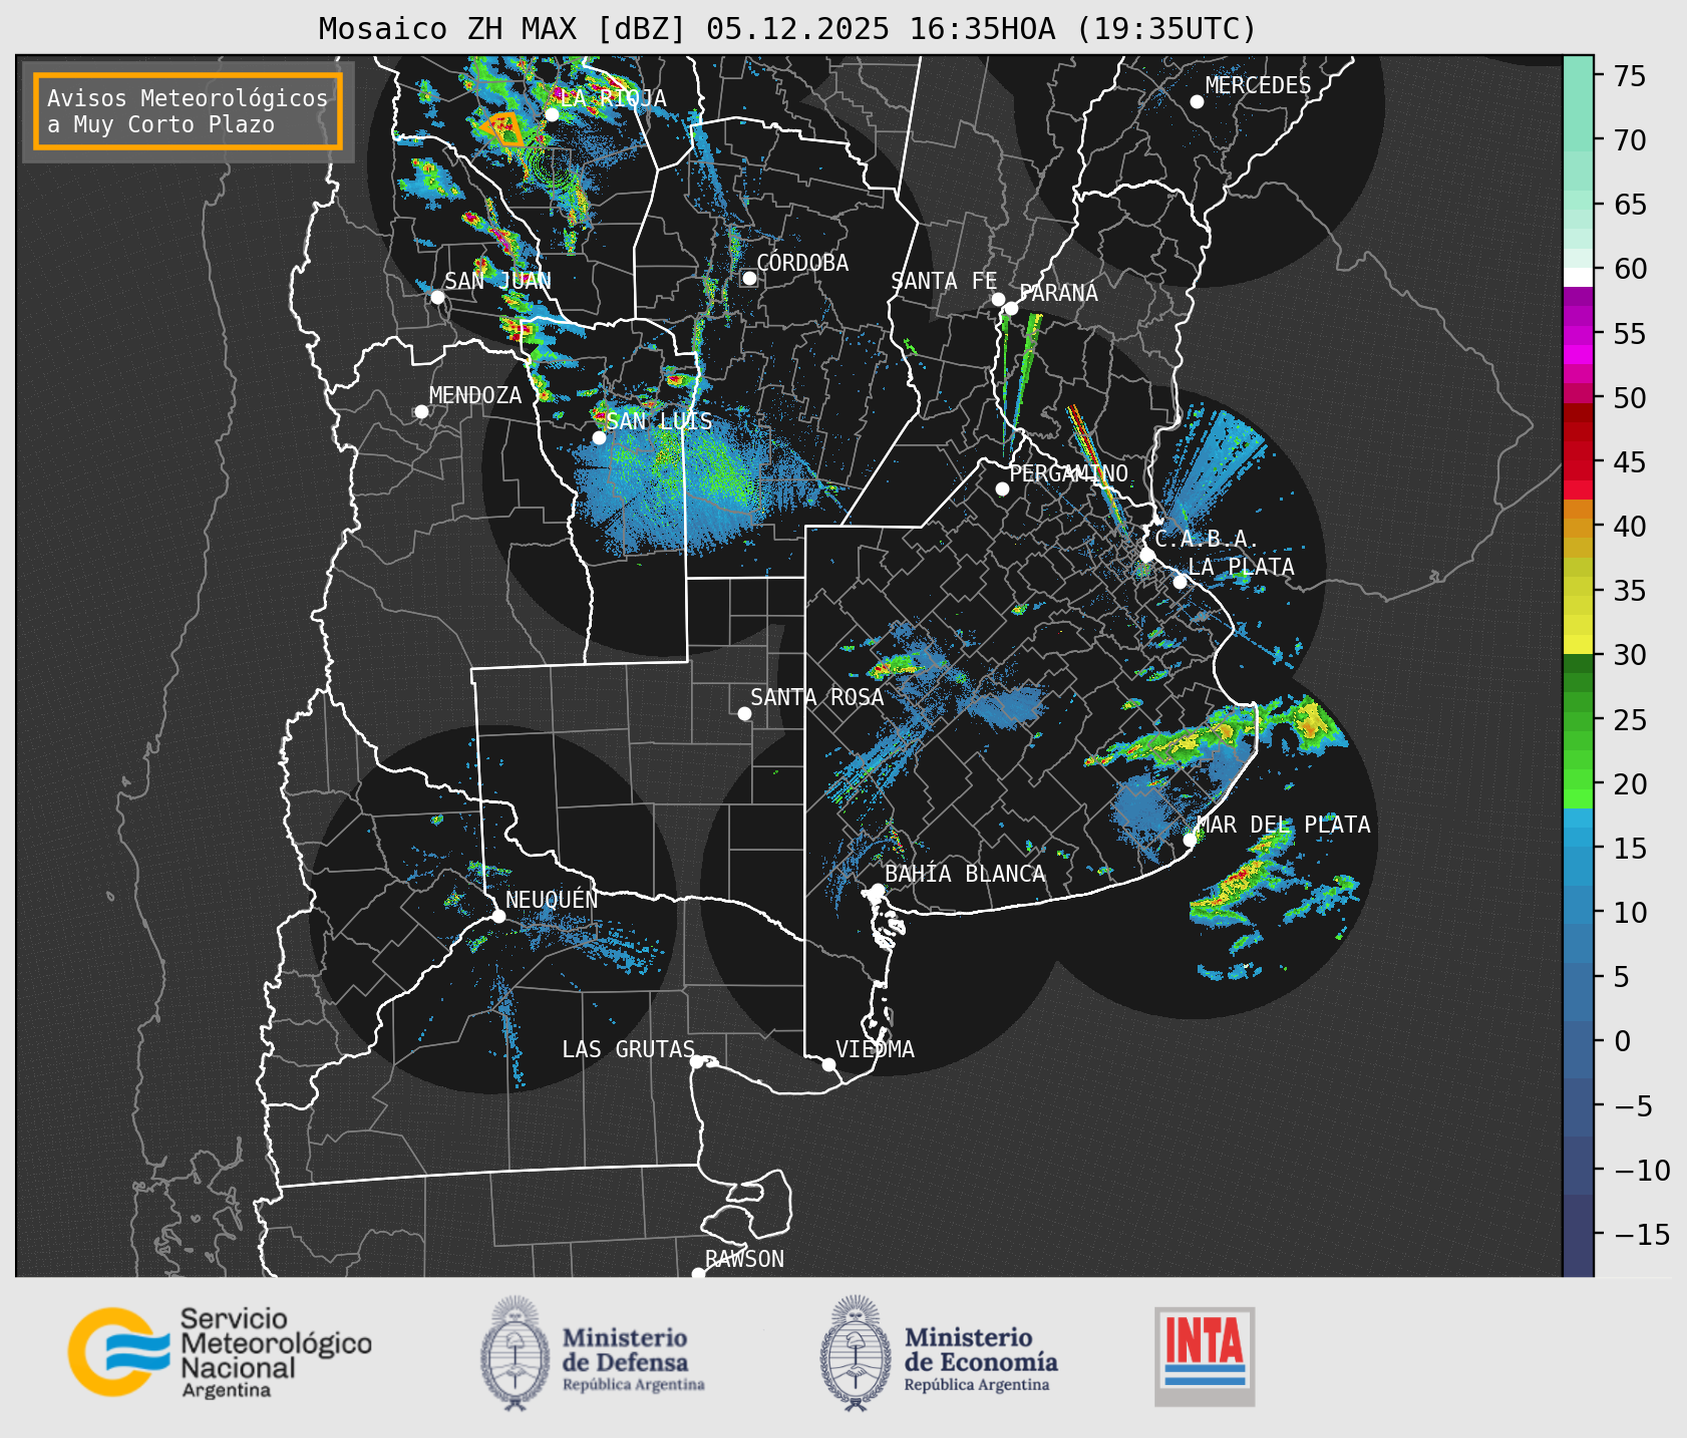1687x1438 pixels.
Task: Click the orange warning polygon near La Rioja
Action: click(504, 129)
